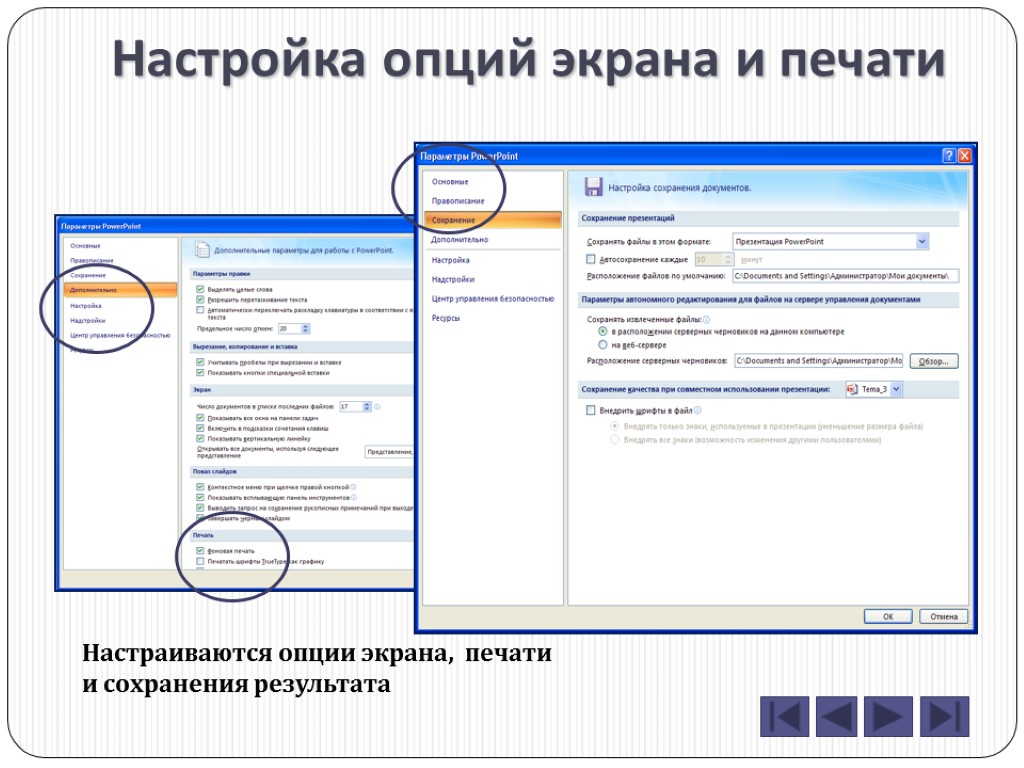Viewport: 1024px width, 768px height.
Task: Select Основные in the back dialog sidebar
Action: click(x=86, y=246)
